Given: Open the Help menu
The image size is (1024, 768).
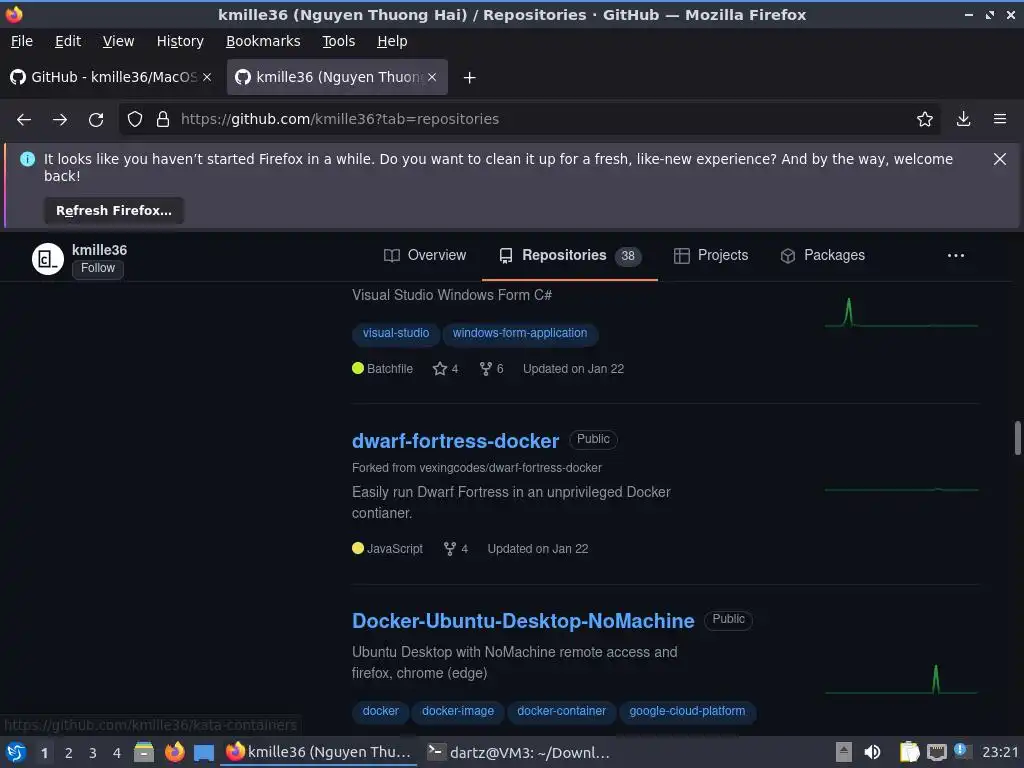Looking at the screenshot, I should pos(392,41).
